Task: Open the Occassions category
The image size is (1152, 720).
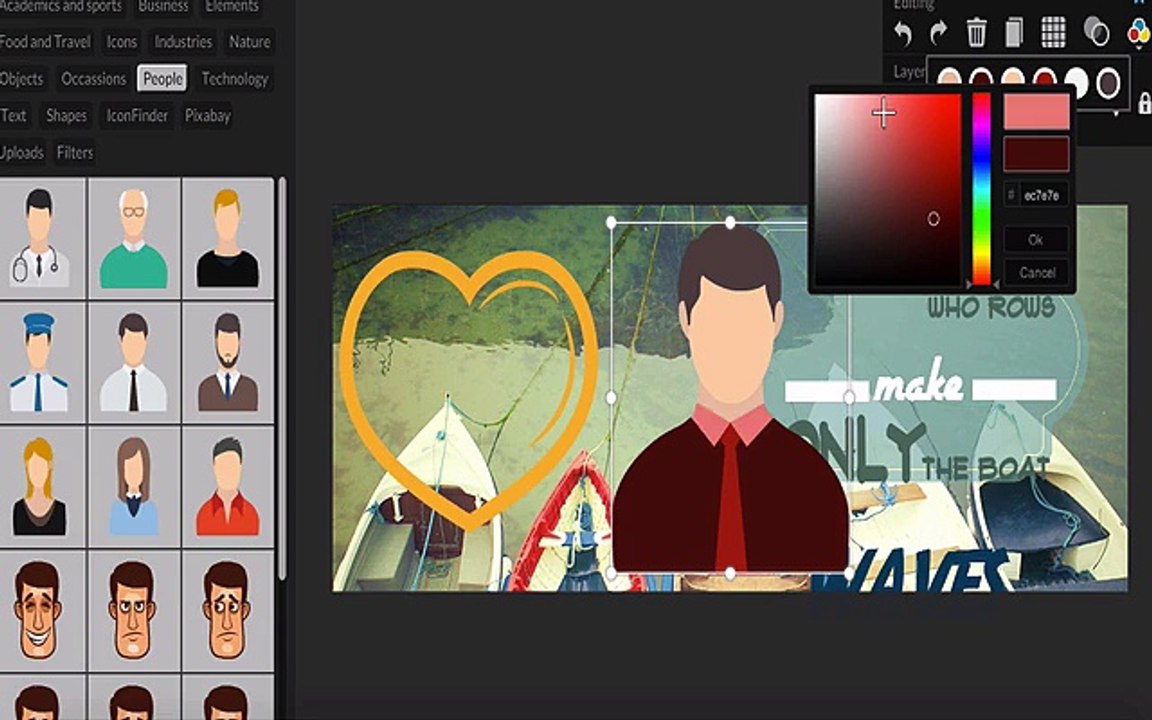Action: pyautogui.click(x=93, y=79)
